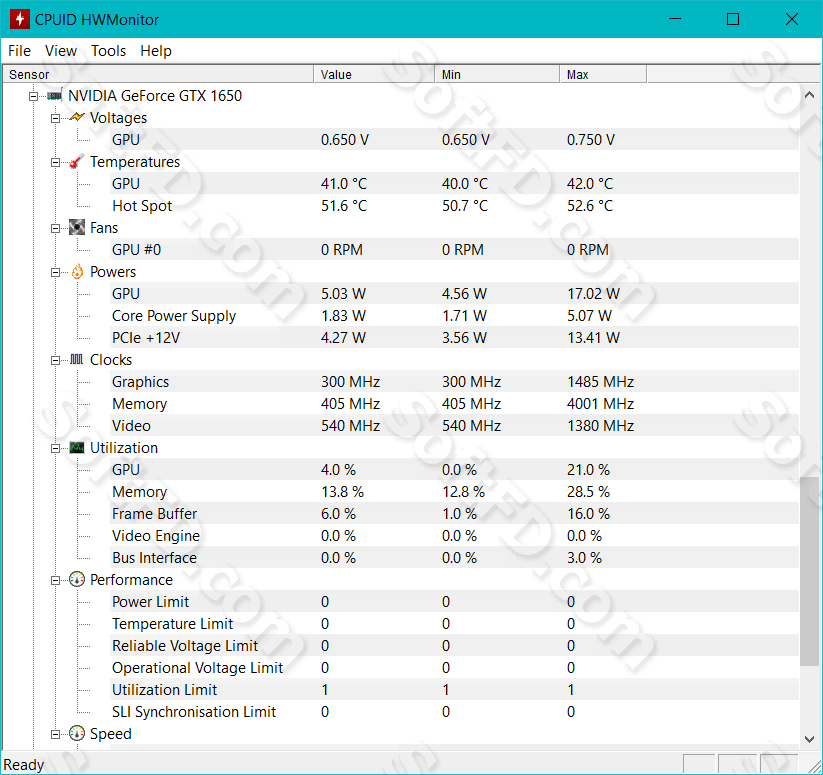The width and height of the screenshot is (823, 775).
Task: Select the PCIe +12V row
Action: pos(455,338)
